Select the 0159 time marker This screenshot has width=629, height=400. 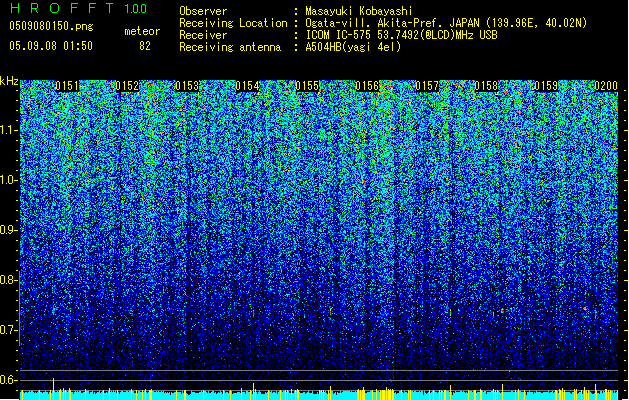(x=546, y=86)
